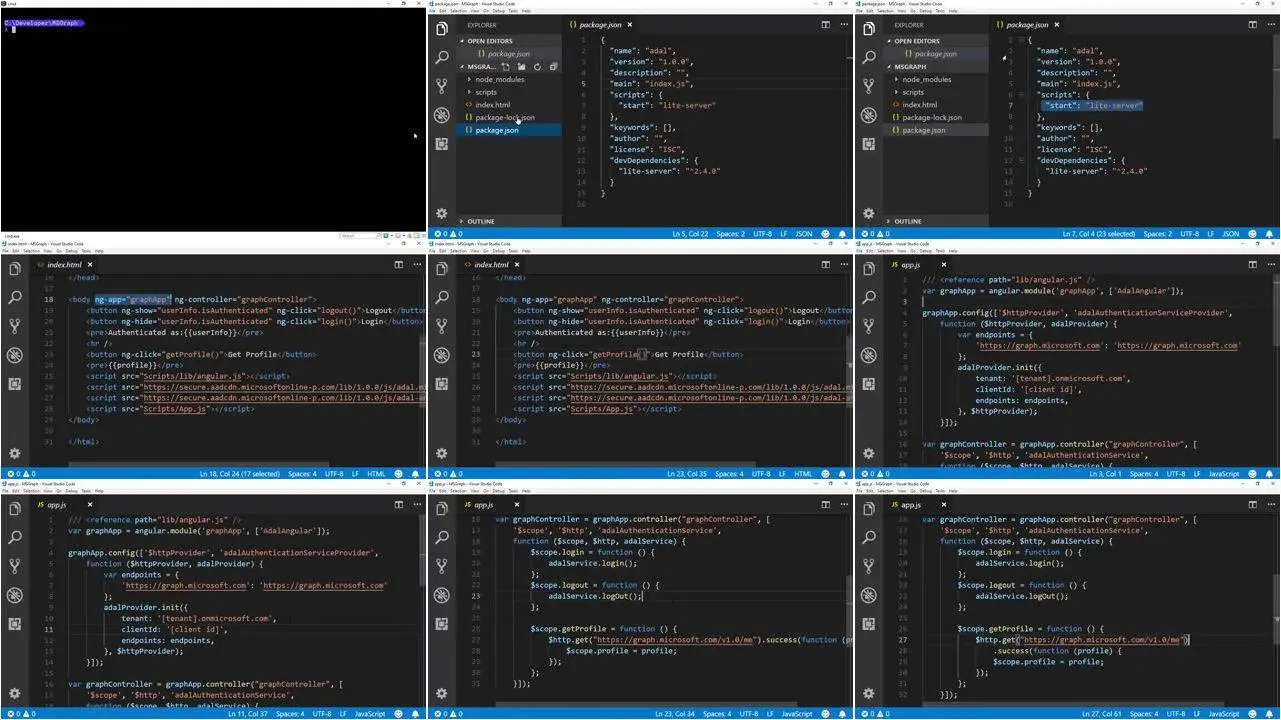Open Extensions icon in window with Ln 18, Col 24
Image resolution: width=1281 pixels, height=720 pixels.
pyautogui.click(x=15, y=384)
